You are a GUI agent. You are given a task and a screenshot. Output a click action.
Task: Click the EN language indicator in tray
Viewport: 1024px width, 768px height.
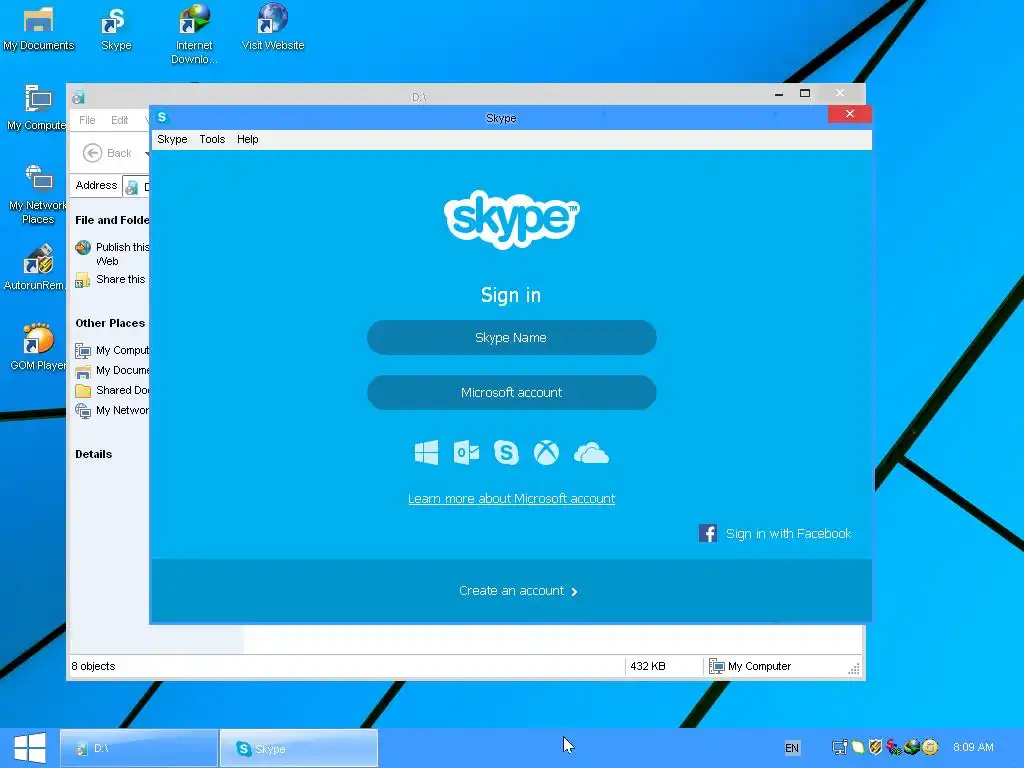(x=792, y=748)
